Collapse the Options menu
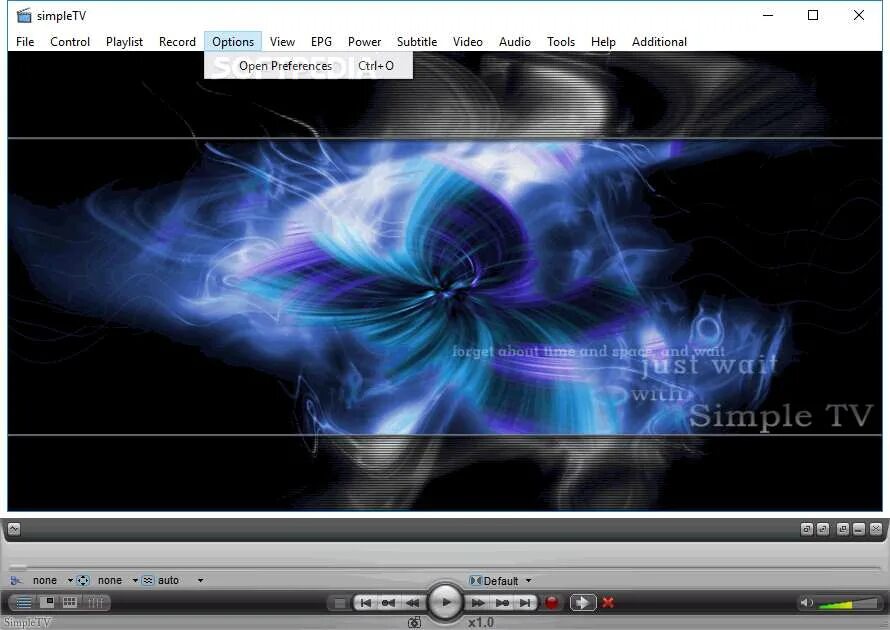 click(x=233, y=41)
